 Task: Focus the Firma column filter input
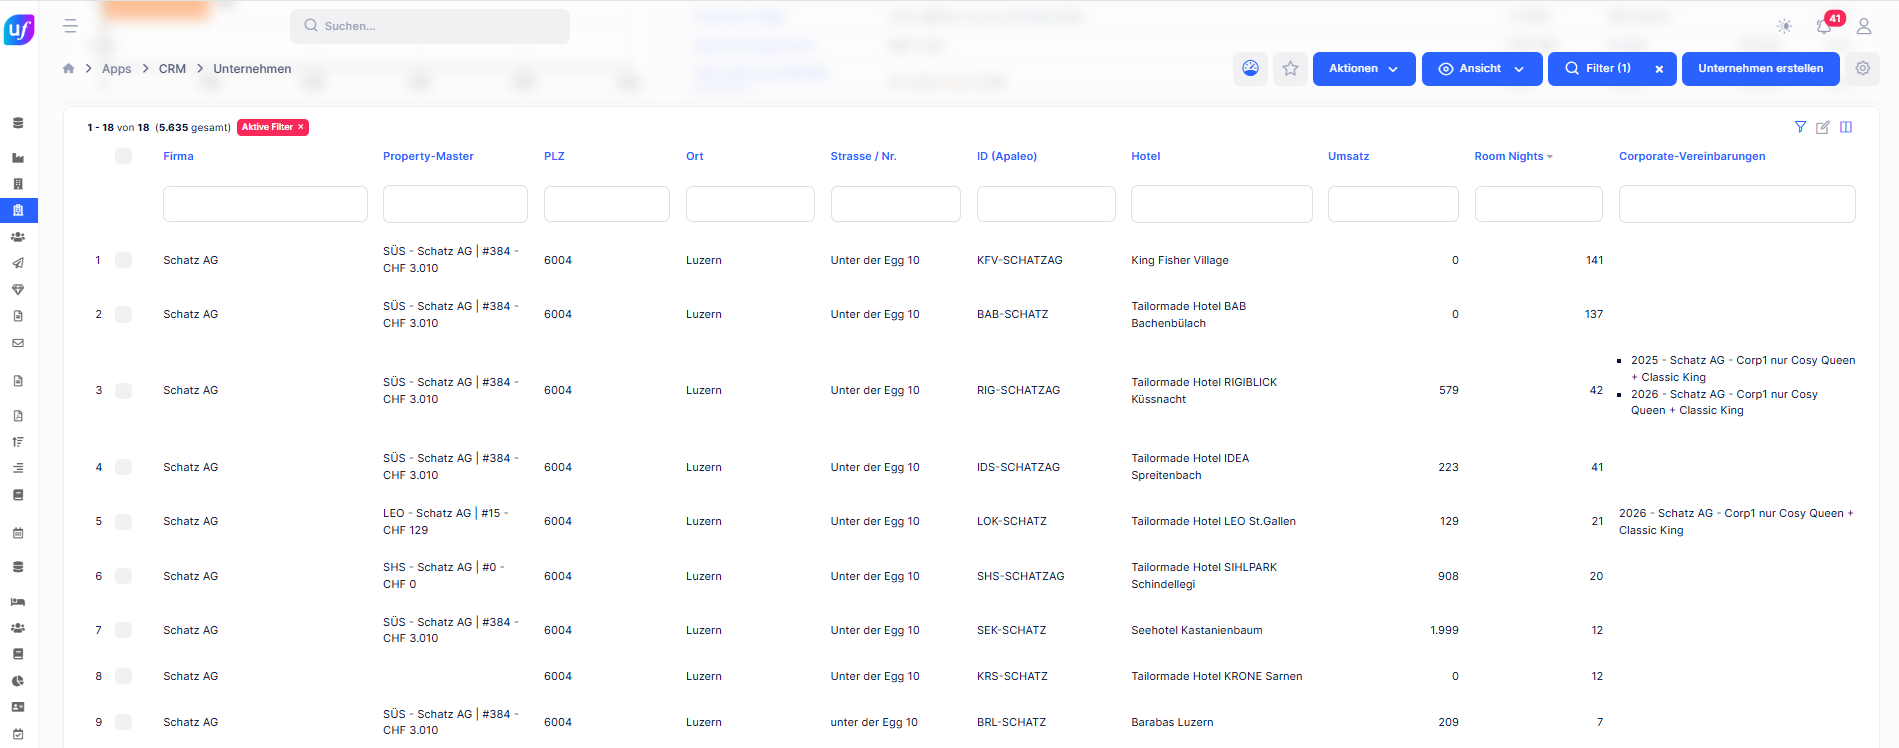point(265,204)
